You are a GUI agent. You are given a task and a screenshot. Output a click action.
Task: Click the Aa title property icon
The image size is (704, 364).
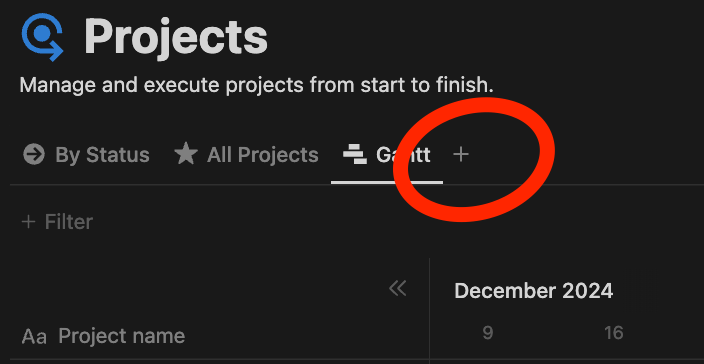click(34, 337)
